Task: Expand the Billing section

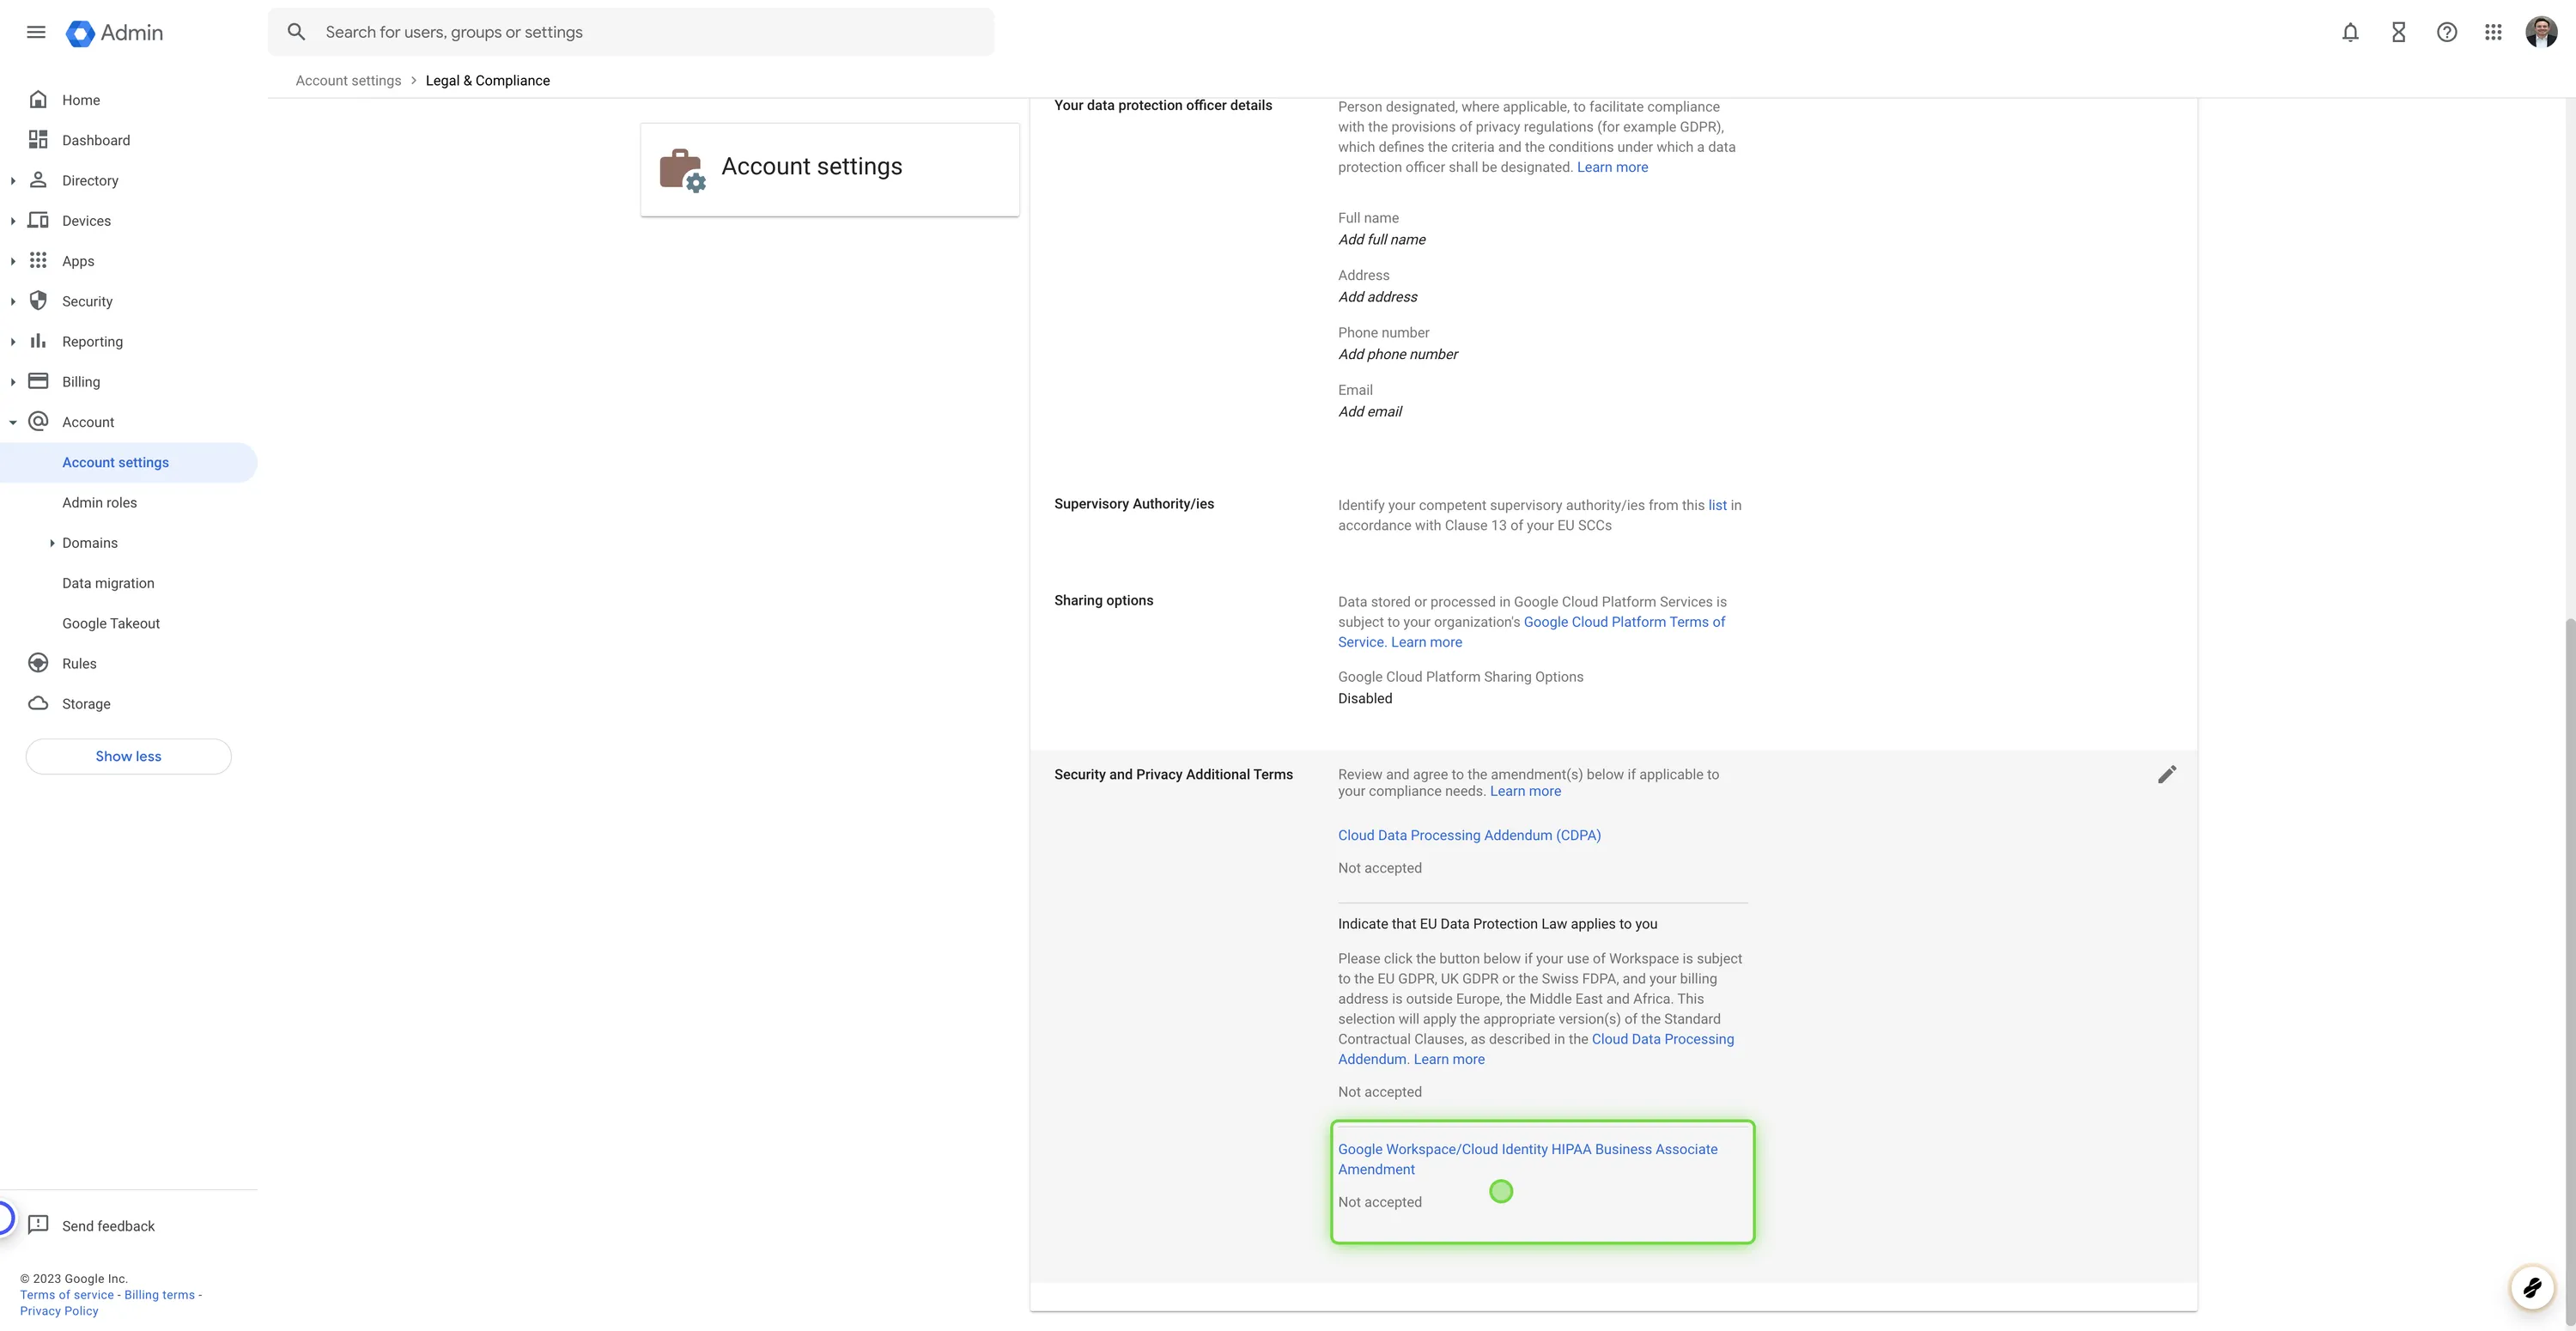Action: (x=13, y=382)
